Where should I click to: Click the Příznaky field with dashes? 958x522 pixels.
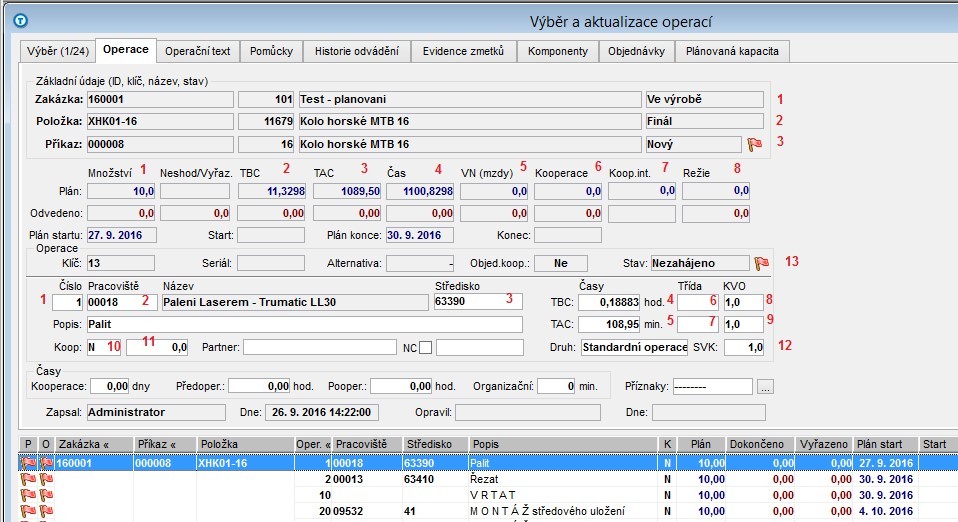[x=712, y=387]
